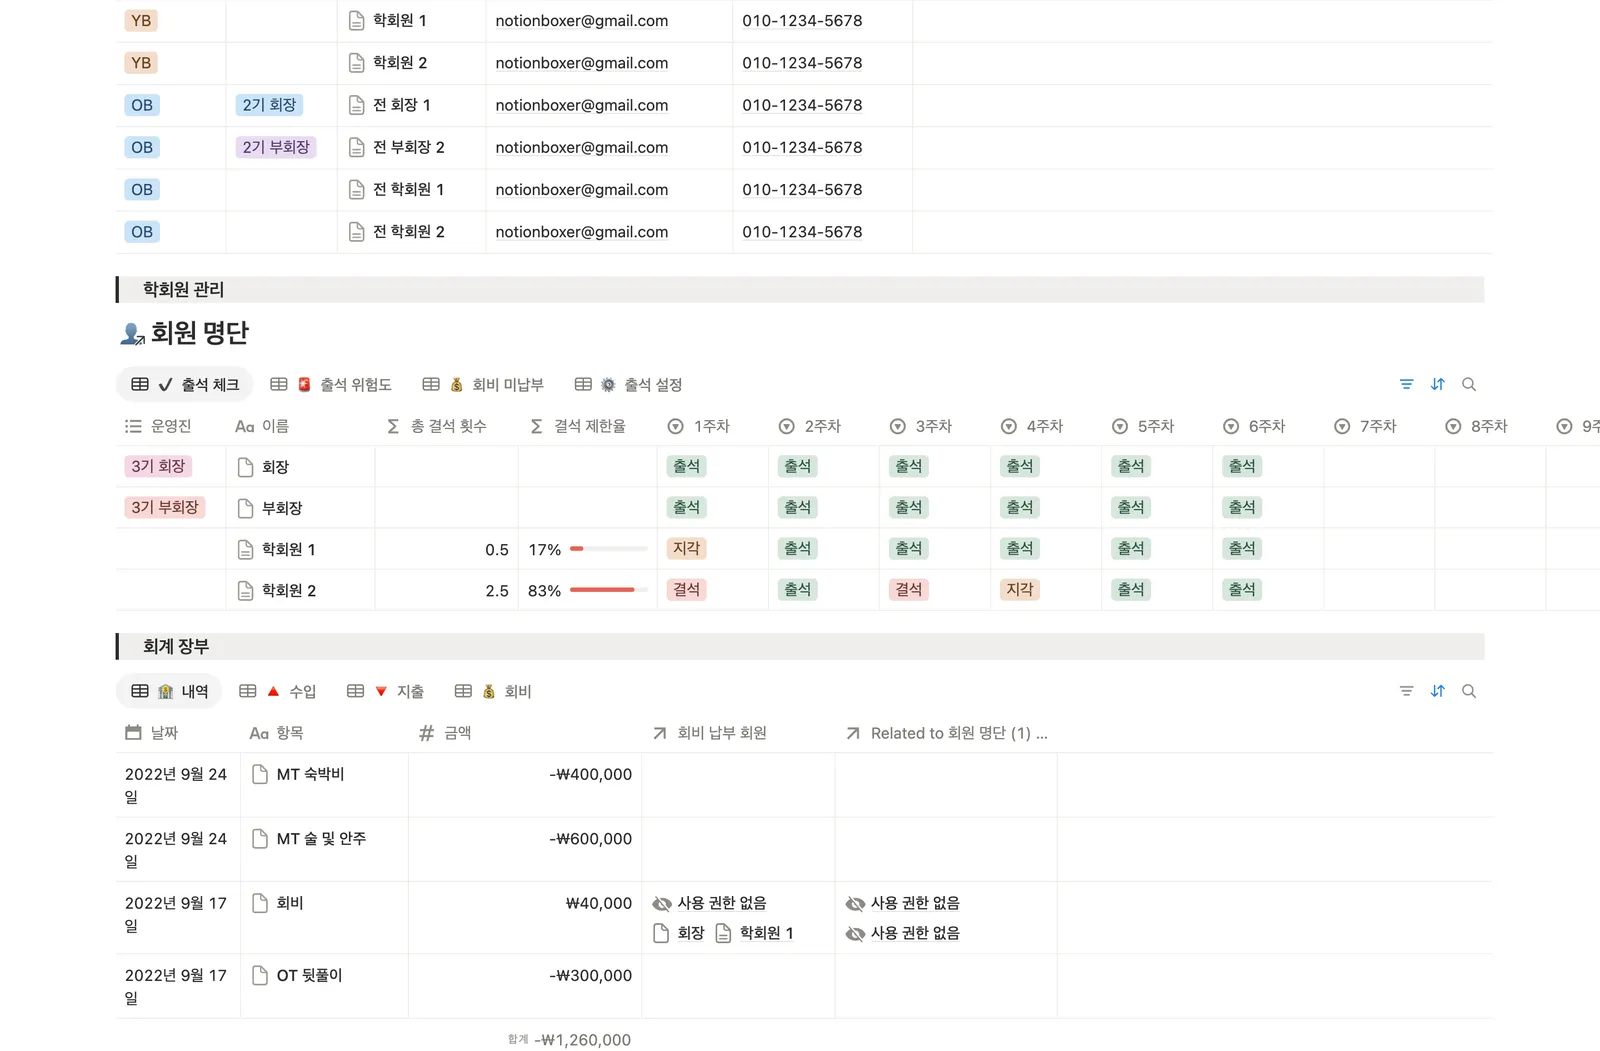This screenshot has height=1051, width=1600.
Task: Click page icon of MT 숙박비 entry
Action: click(x=260, y=774)
